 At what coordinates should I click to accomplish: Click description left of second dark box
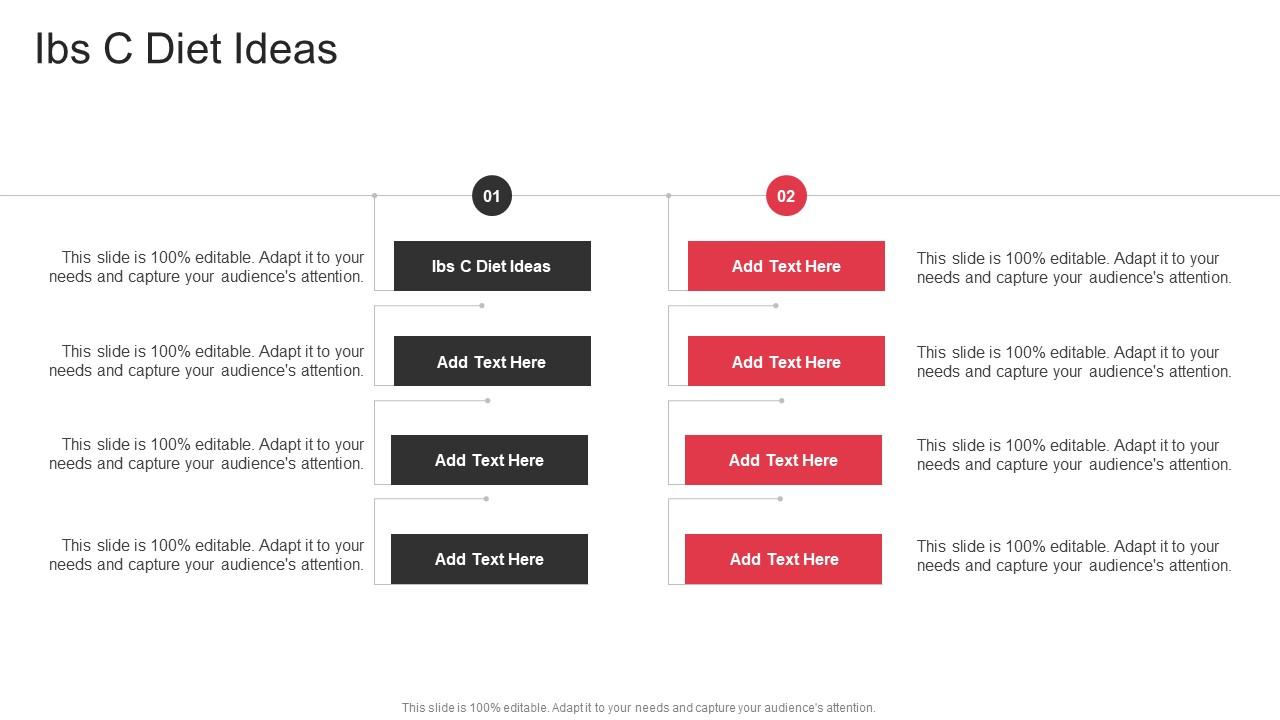click(x=206, y=361)
